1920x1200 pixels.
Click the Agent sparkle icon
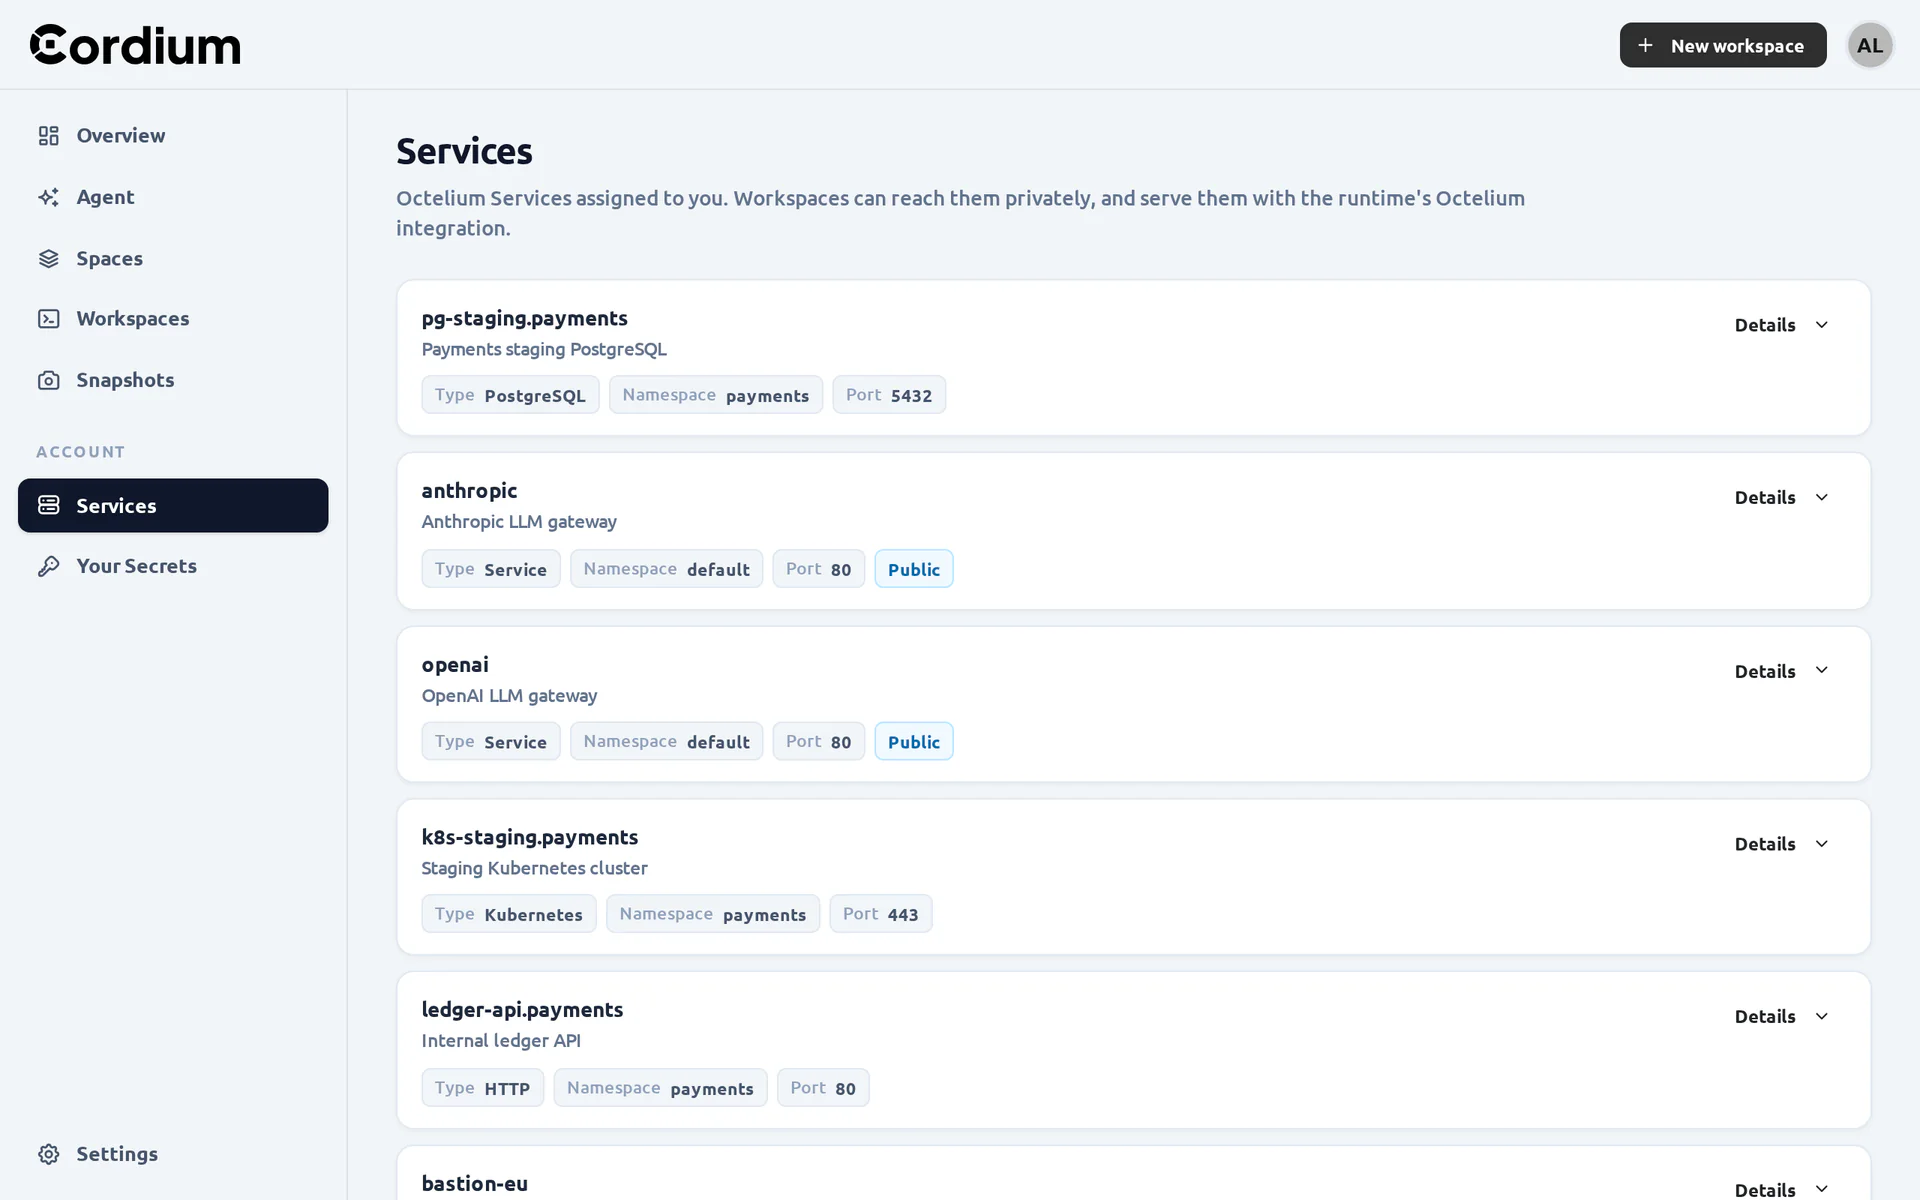(48, 197)
